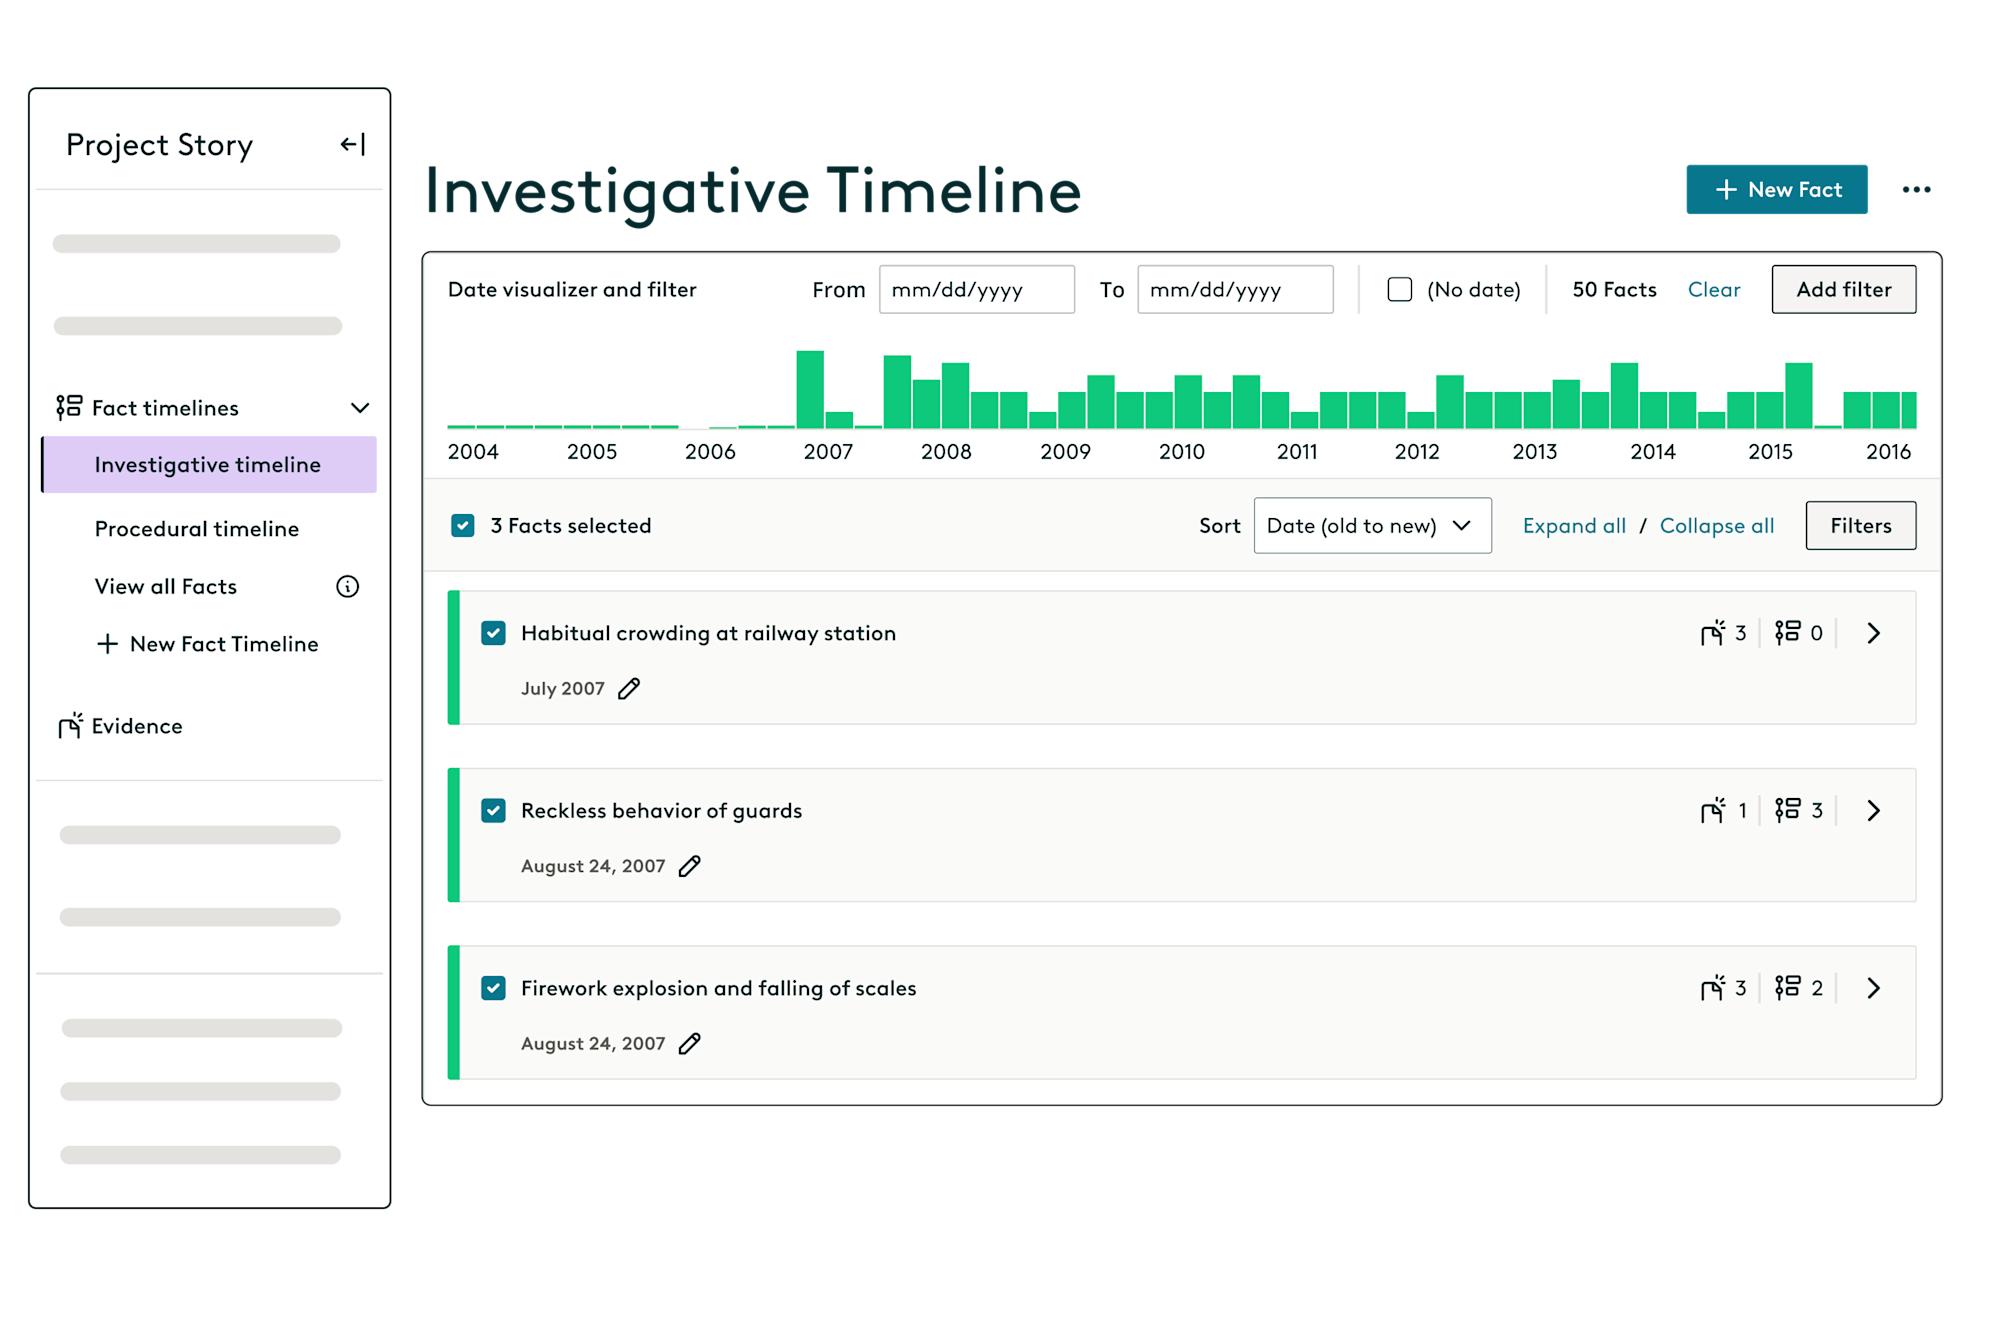
Task: Click the Expand all link
Action: pyautogui.click(x=1574, y=526)
